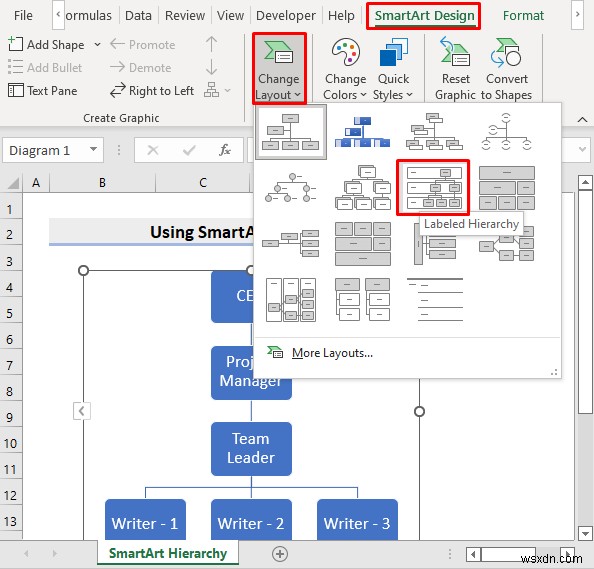Select the Table Hierarchy layout
Viewport: 594px width, 569px height.
[x=506, y=188]
